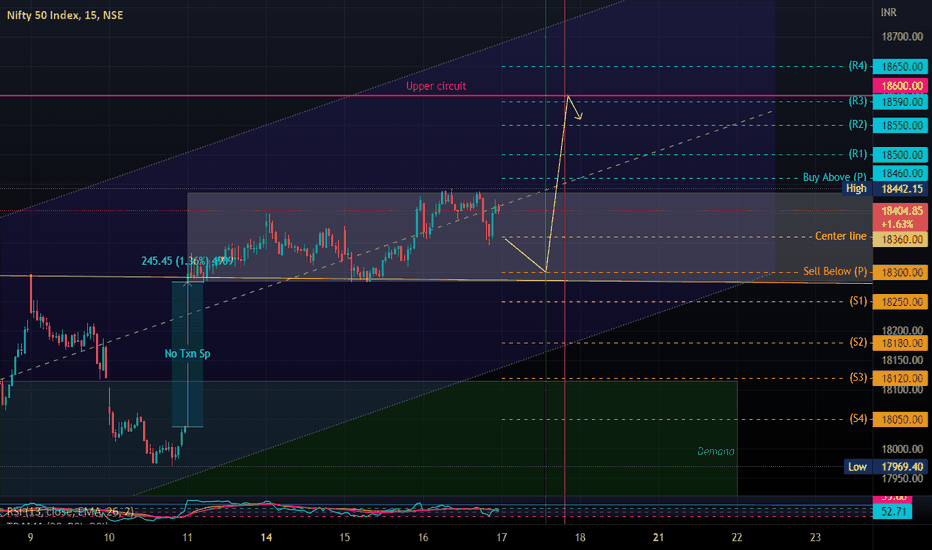Click date 23 on time axis
The height and width of the screenshot is (550, 932).
click(816, 538)
